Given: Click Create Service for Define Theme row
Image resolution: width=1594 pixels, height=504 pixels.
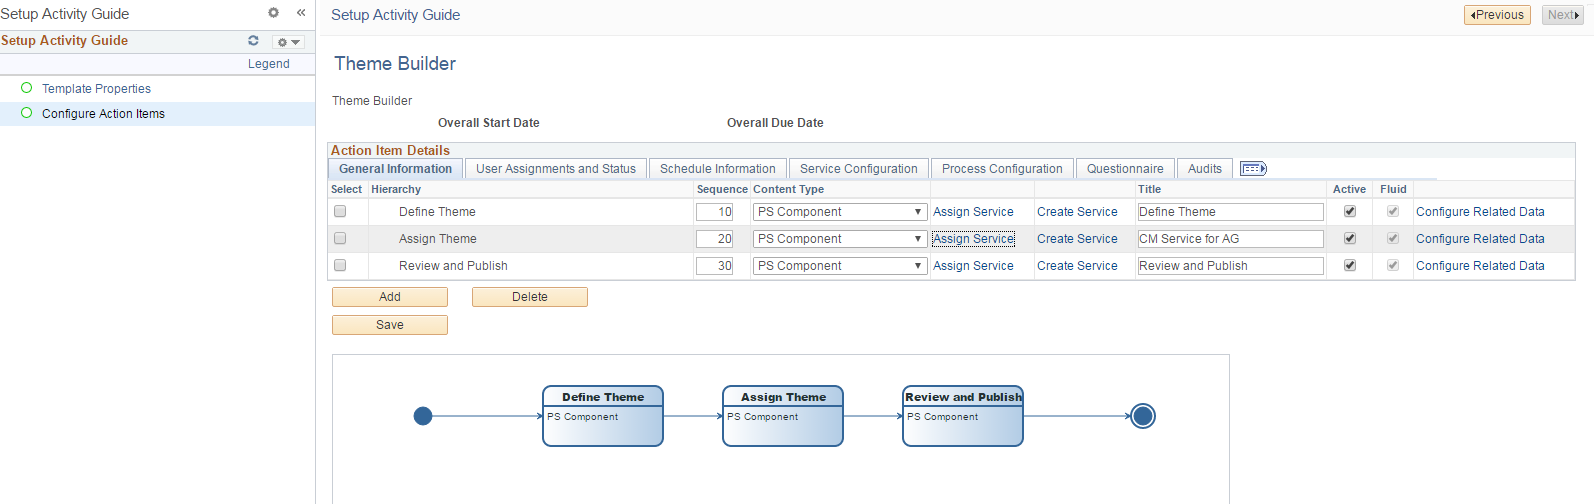Looking at the screenshot, I should pyautogui.click(x=1077, y=212).
